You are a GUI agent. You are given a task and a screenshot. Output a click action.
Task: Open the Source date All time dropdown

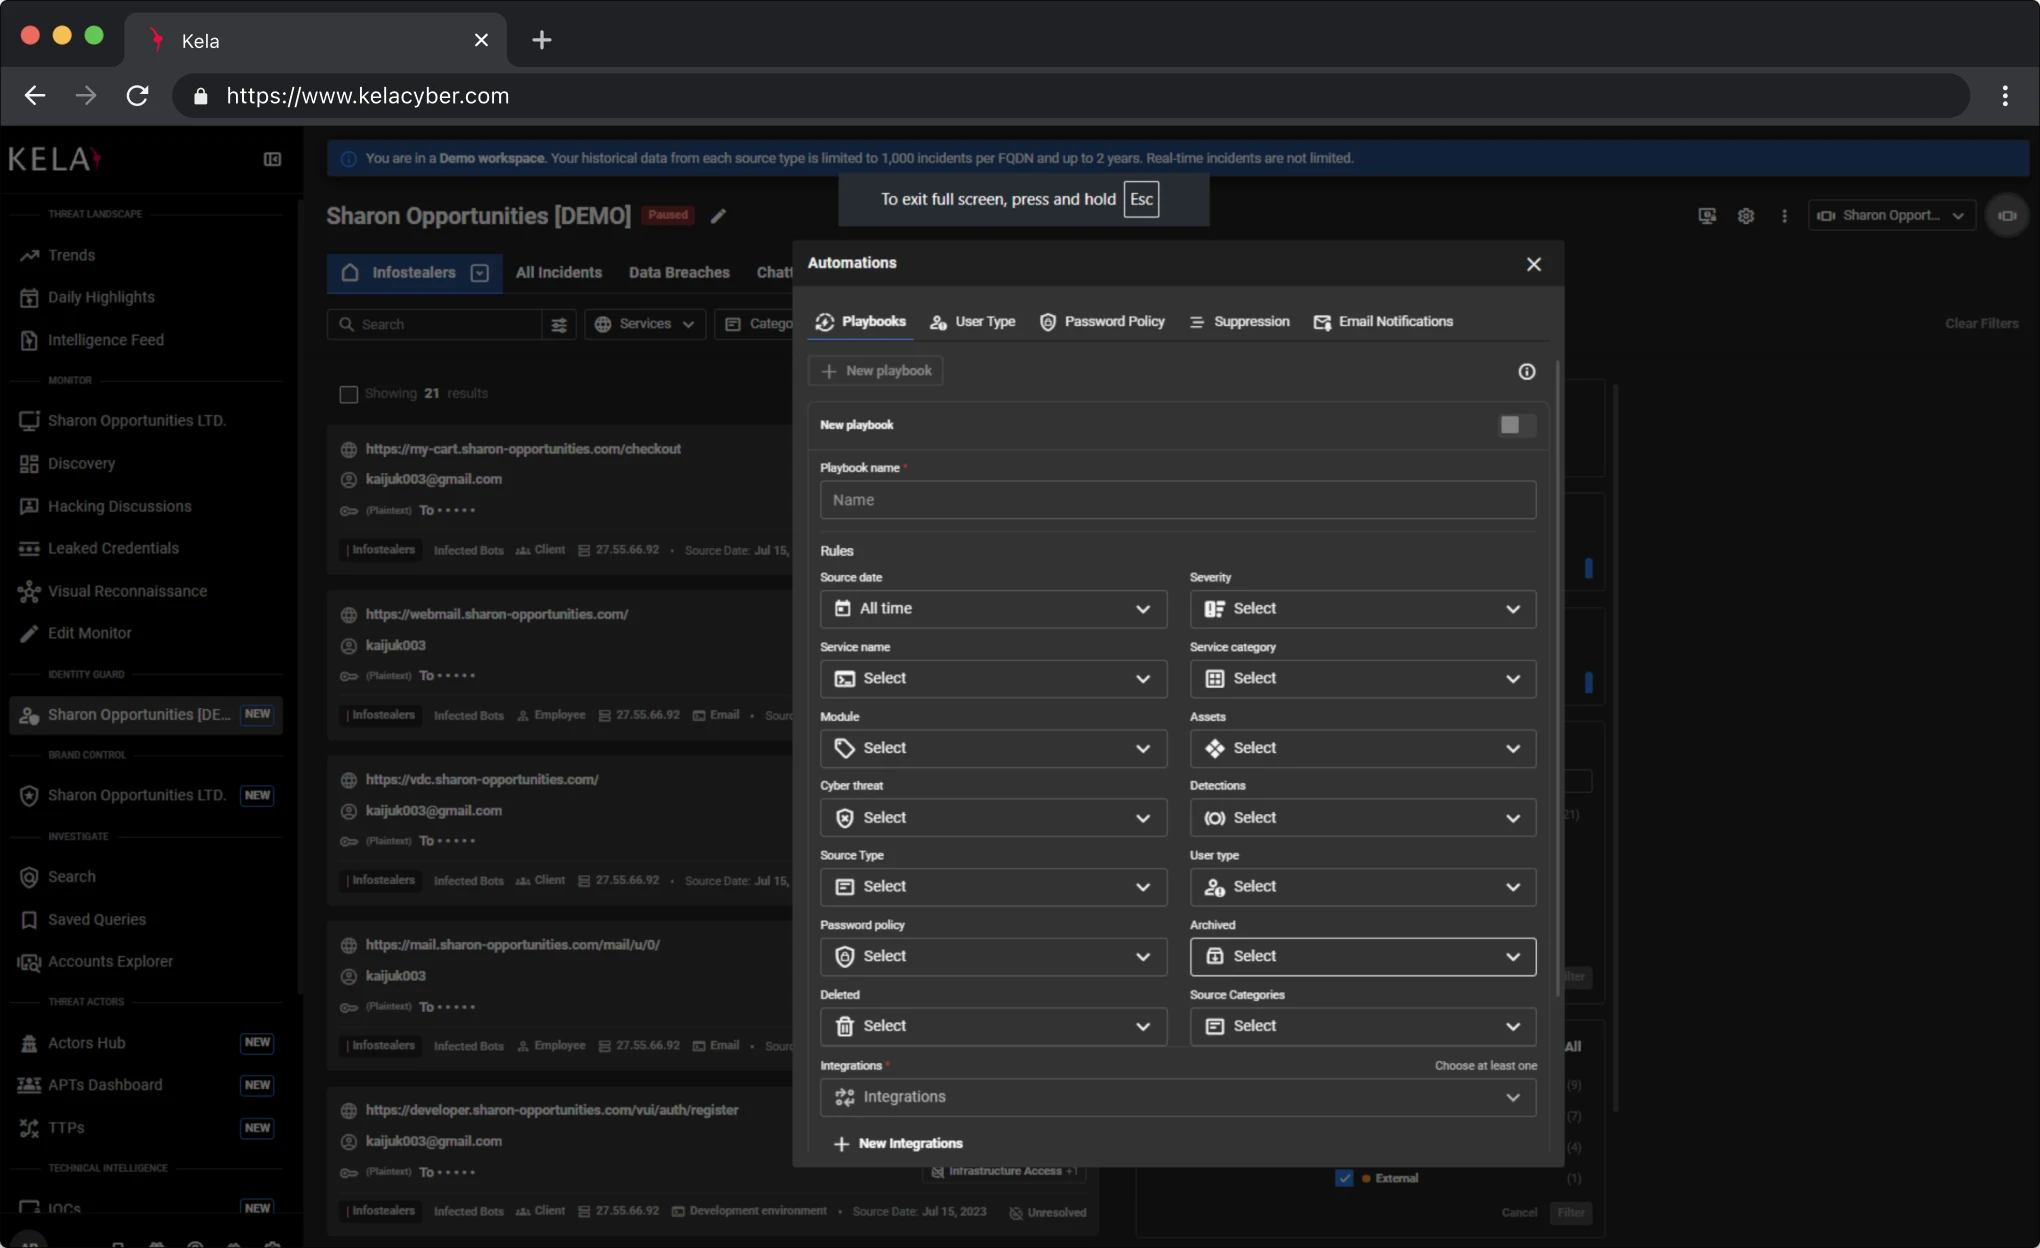(993, 609)
